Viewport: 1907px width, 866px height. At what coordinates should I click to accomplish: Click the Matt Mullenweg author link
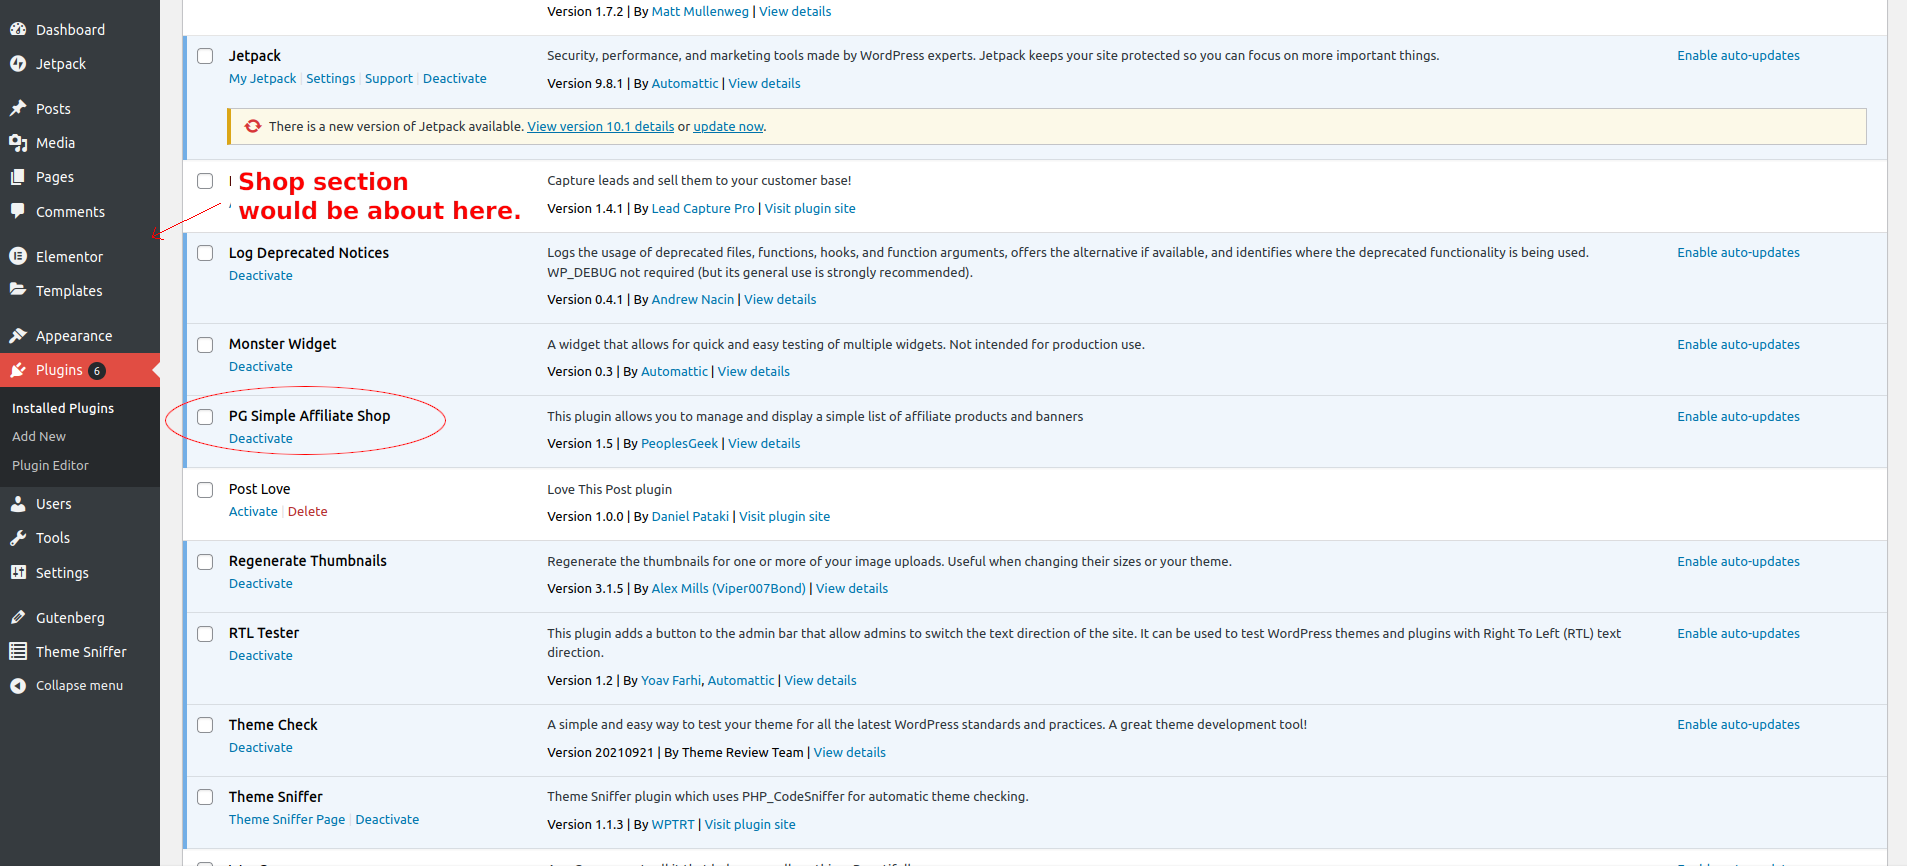click(700, 12)
